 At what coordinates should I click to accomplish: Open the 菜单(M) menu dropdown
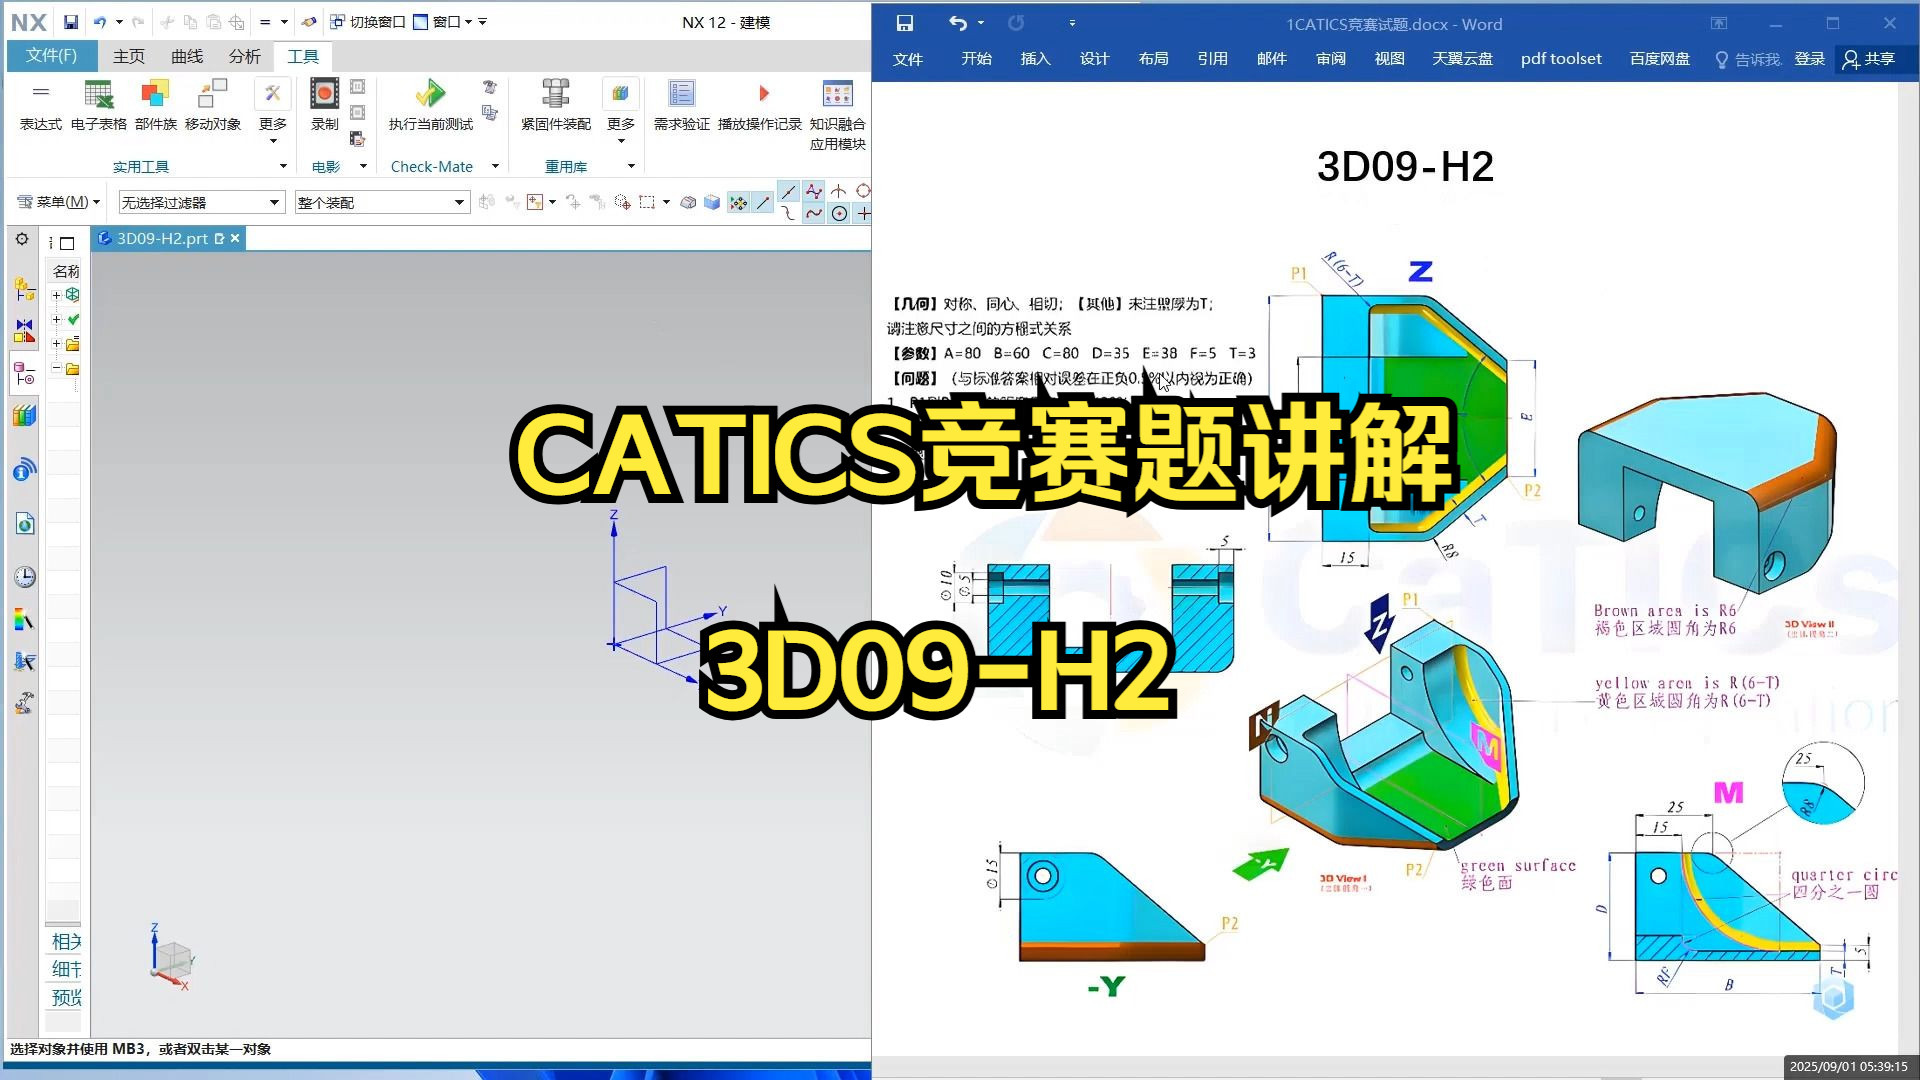coord(59,202)
